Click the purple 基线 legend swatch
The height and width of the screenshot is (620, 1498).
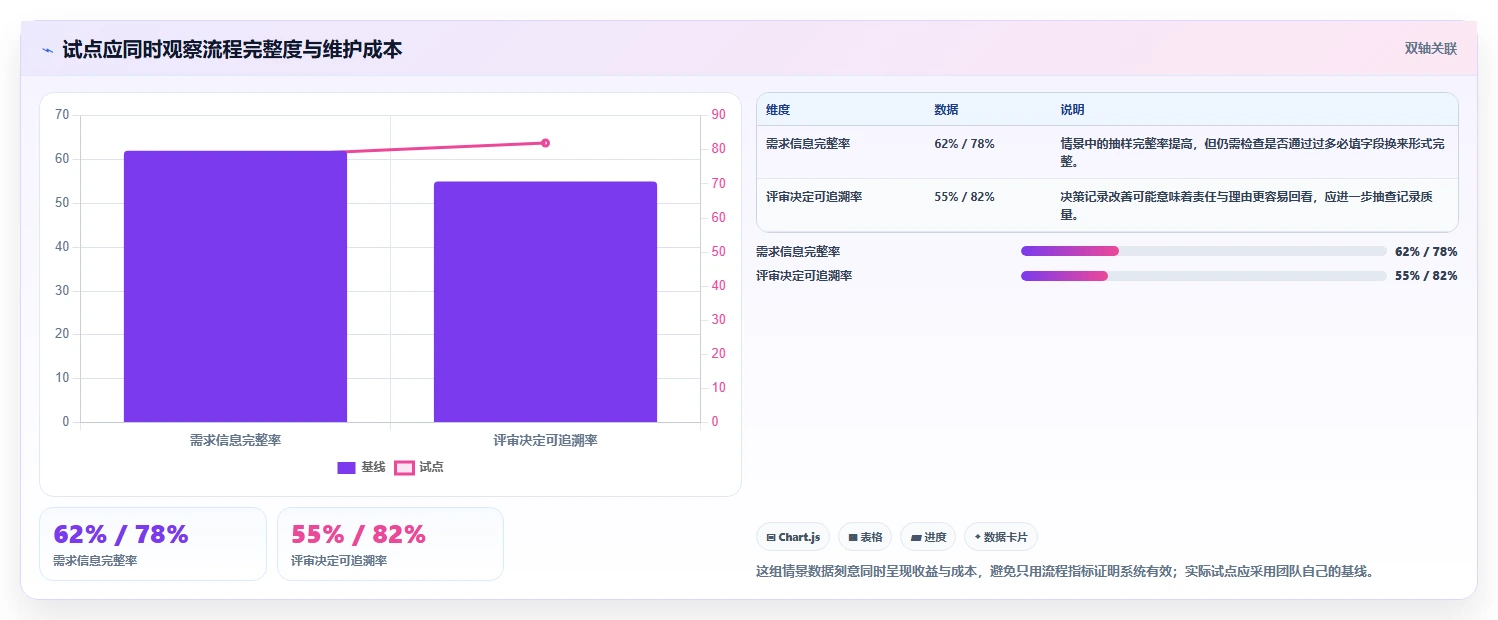346,467
